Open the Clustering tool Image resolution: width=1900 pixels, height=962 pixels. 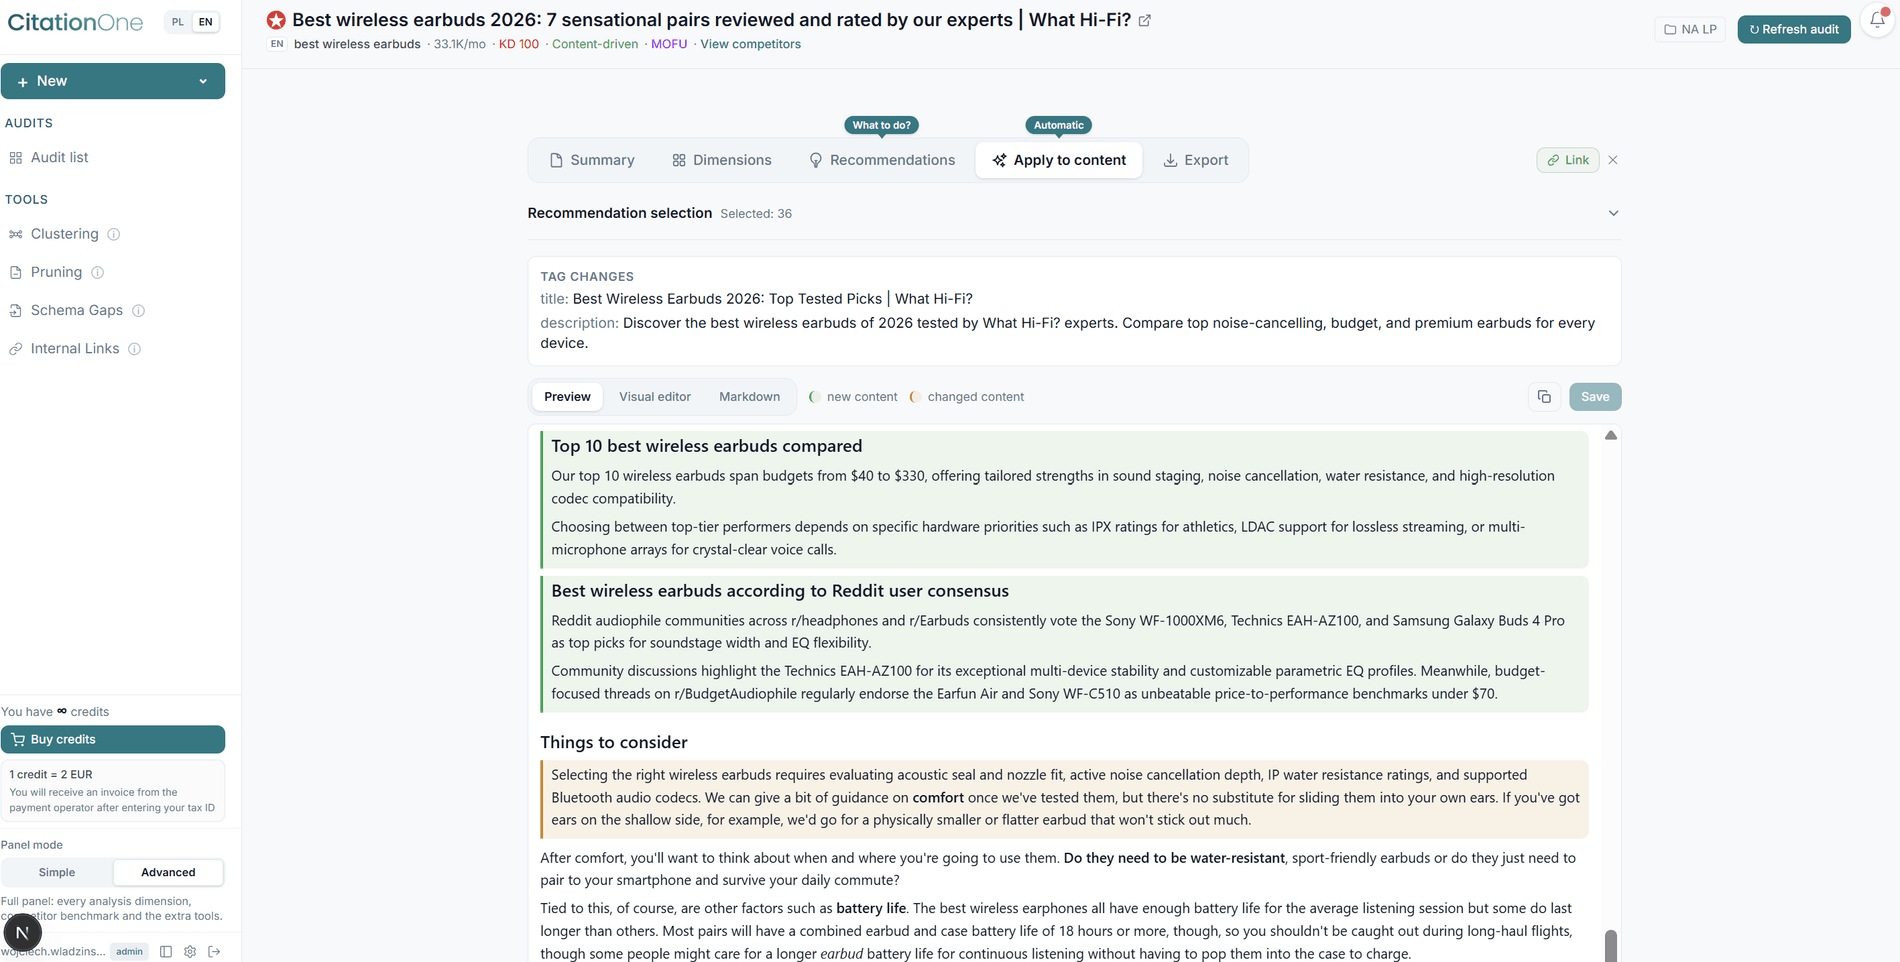pos(64,234)
